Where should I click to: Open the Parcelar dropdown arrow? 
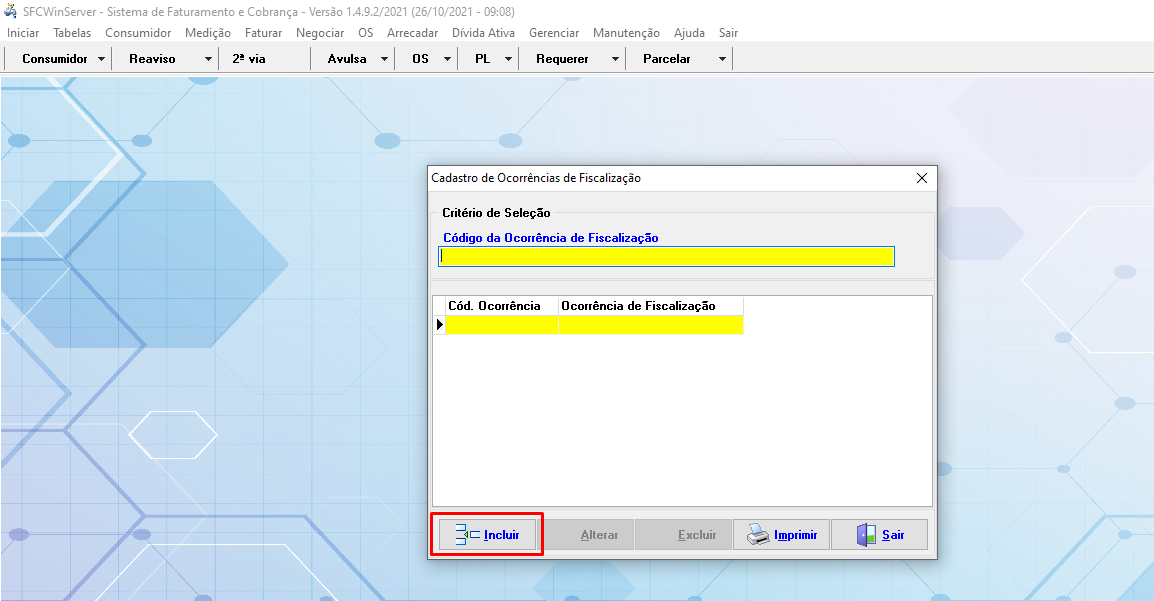[x=722, y=59]
